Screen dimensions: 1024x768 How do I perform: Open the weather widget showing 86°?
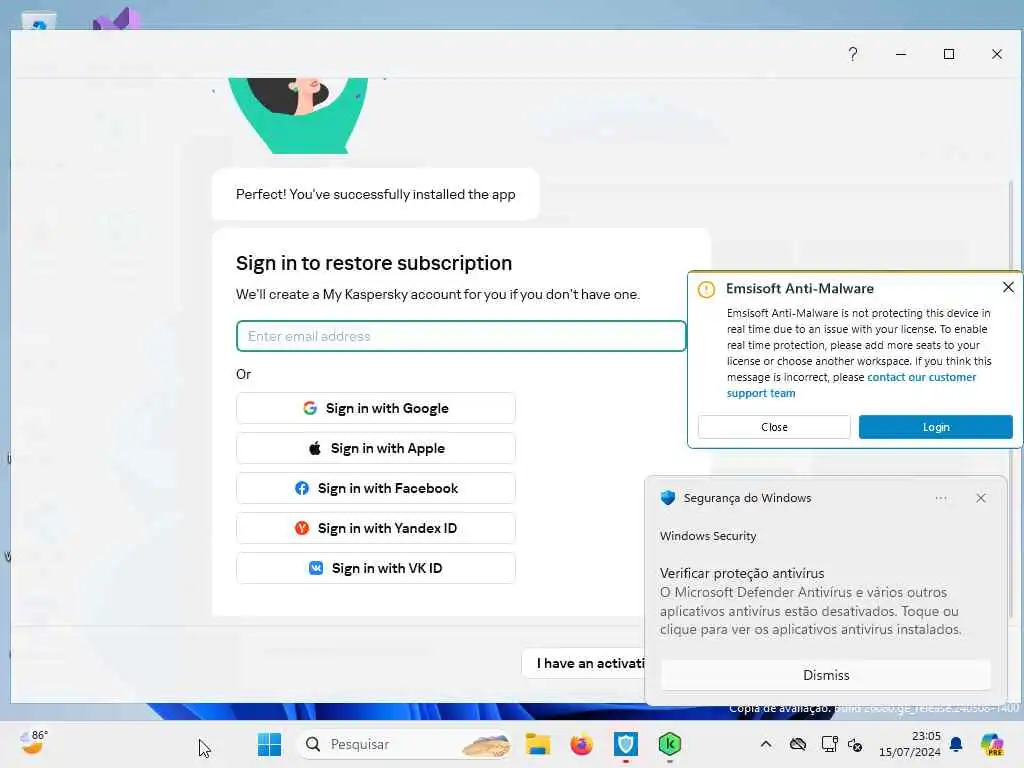pos(33,743)
